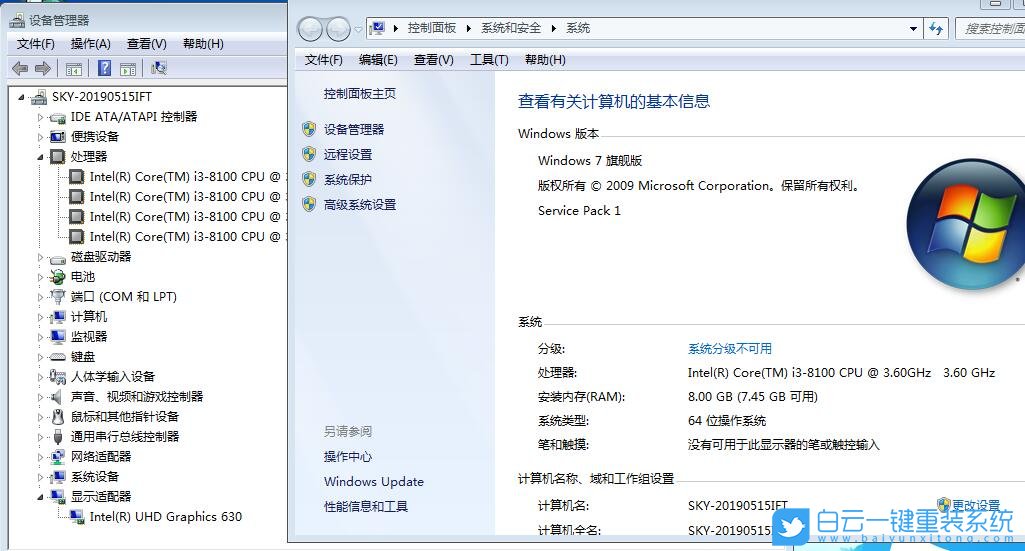Screen dimensions: 1025x551
Task: Select 处理器 category in device tree
Action: [89, 156]
